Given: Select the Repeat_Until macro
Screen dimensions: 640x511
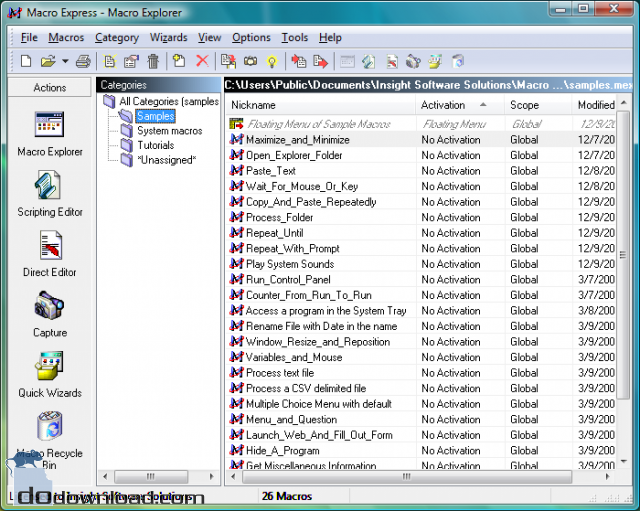Looking at the screenshot, I should [x=421, y=233].
